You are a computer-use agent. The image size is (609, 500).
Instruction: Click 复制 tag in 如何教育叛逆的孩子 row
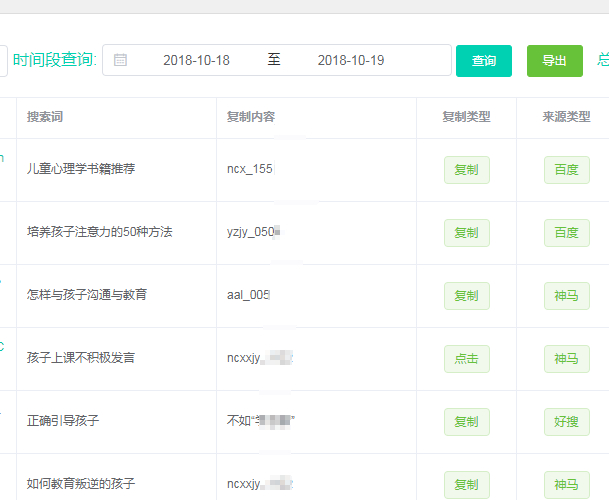[466, 485]
